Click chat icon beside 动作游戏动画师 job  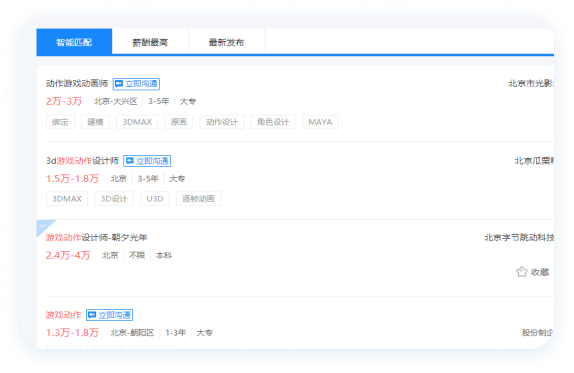pos(136,84)
